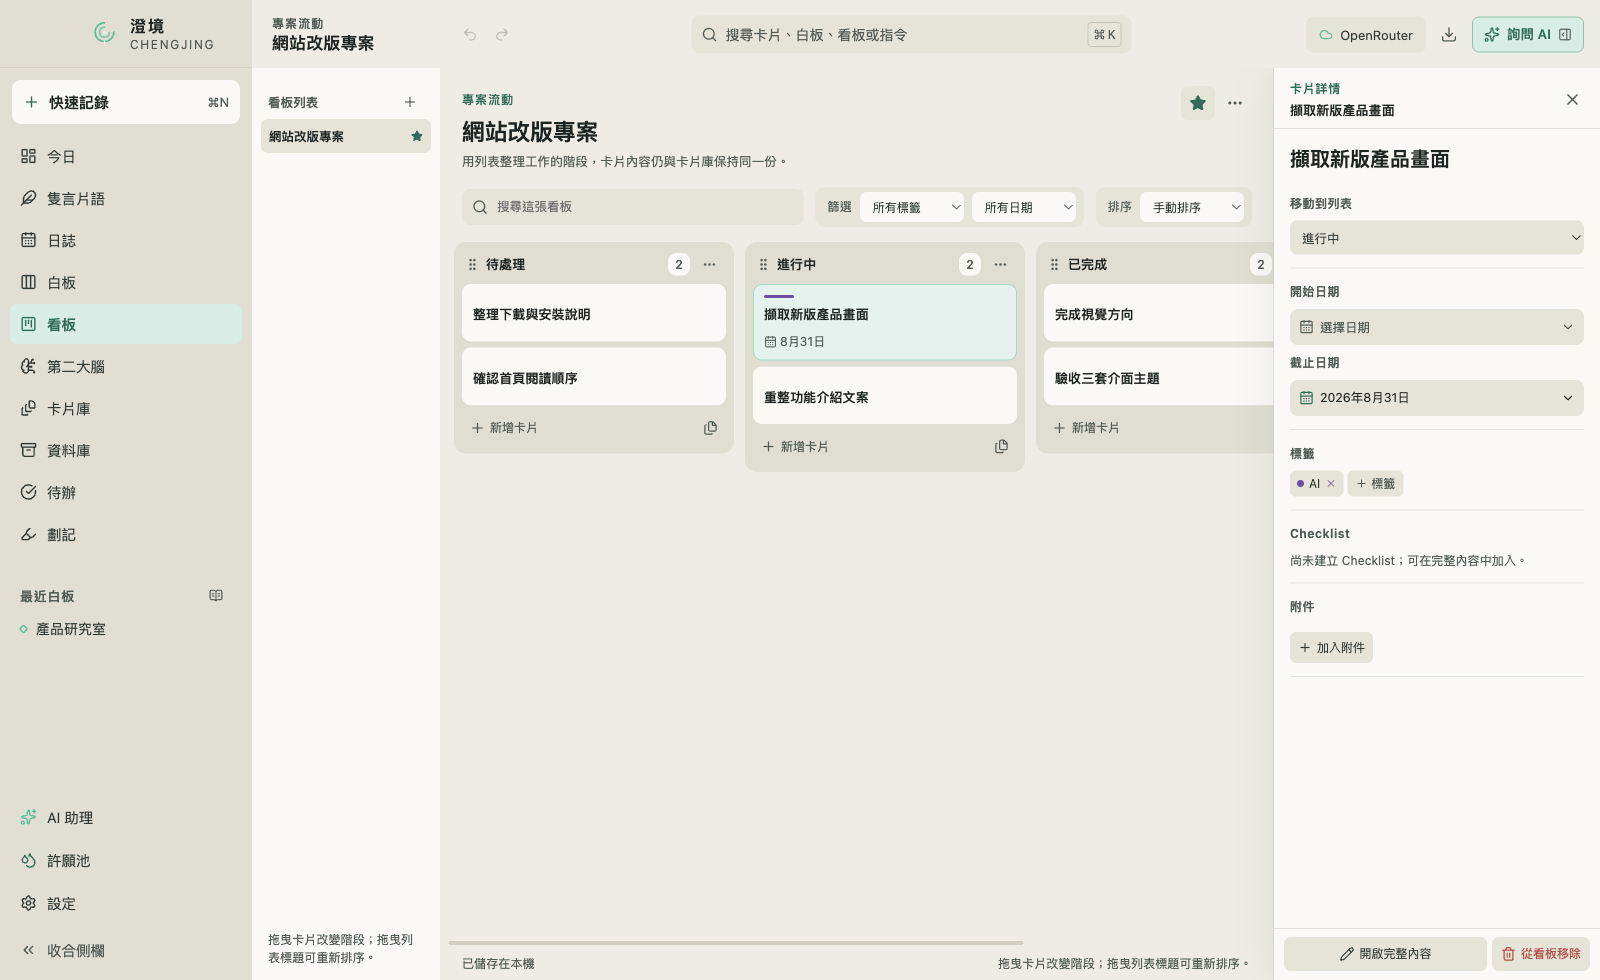Add a new board with plus icon

point(410,102)
